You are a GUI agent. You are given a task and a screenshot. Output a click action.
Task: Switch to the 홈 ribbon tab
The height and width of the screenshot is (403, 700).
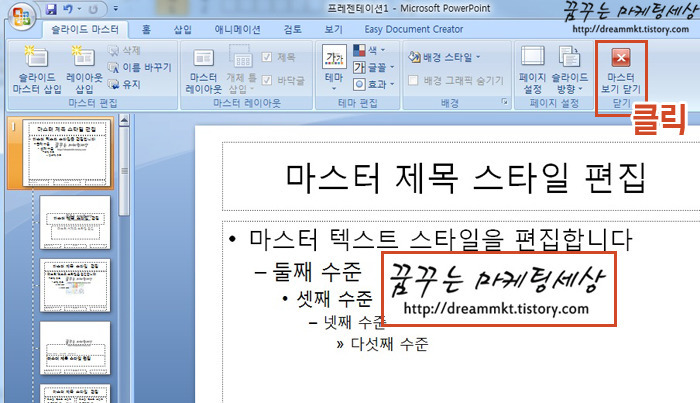point(146,29)
